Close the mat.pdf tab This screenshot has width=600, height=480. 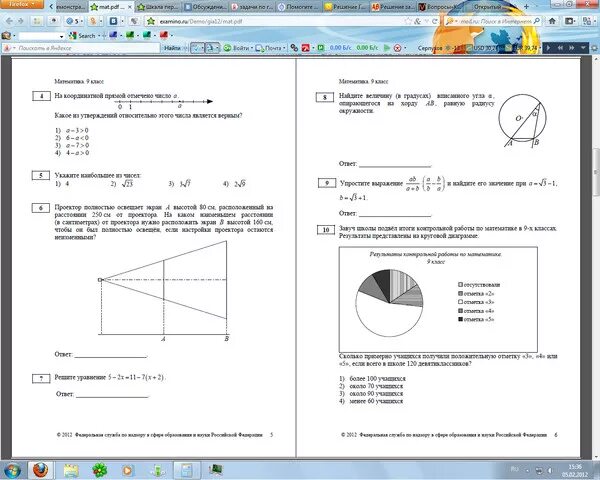[130, 7]
